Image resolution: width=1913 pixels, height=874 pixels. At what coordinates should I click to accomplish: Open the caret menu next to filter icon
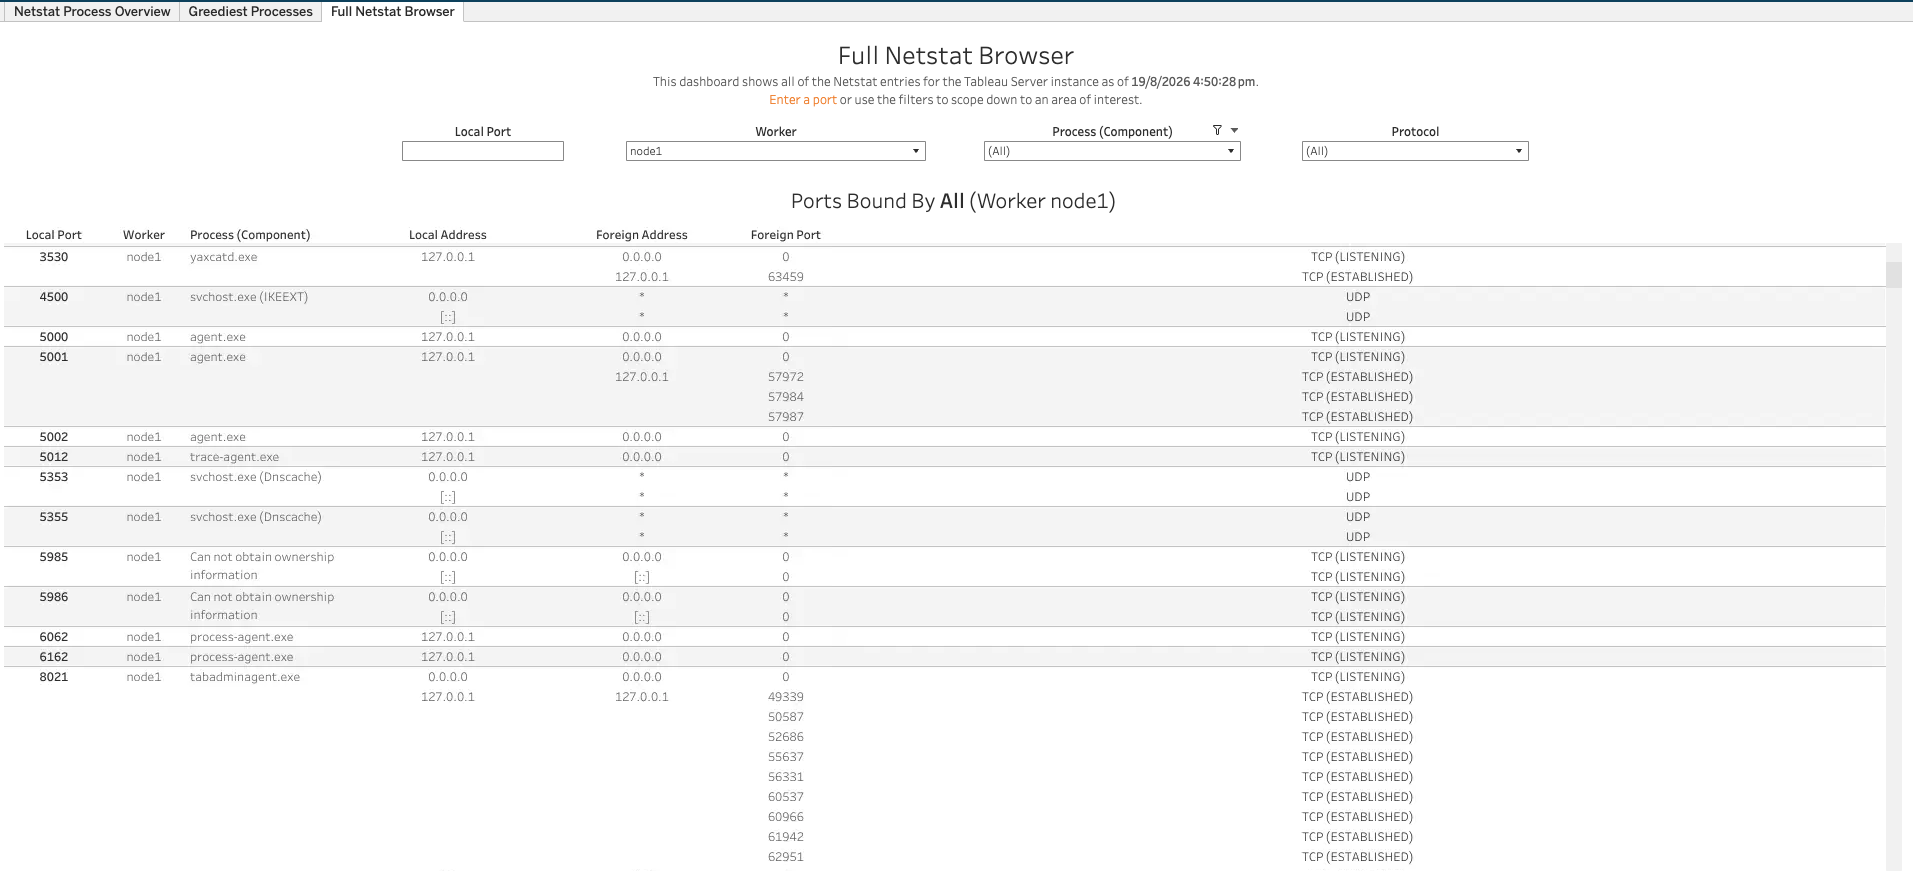(x=1234, y=130)
